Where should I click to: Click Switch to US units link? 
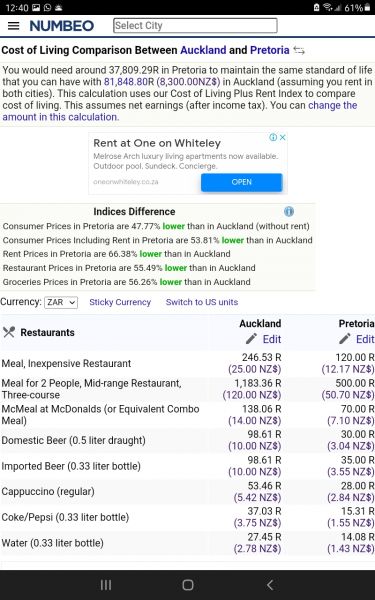(x=202, y=302)
